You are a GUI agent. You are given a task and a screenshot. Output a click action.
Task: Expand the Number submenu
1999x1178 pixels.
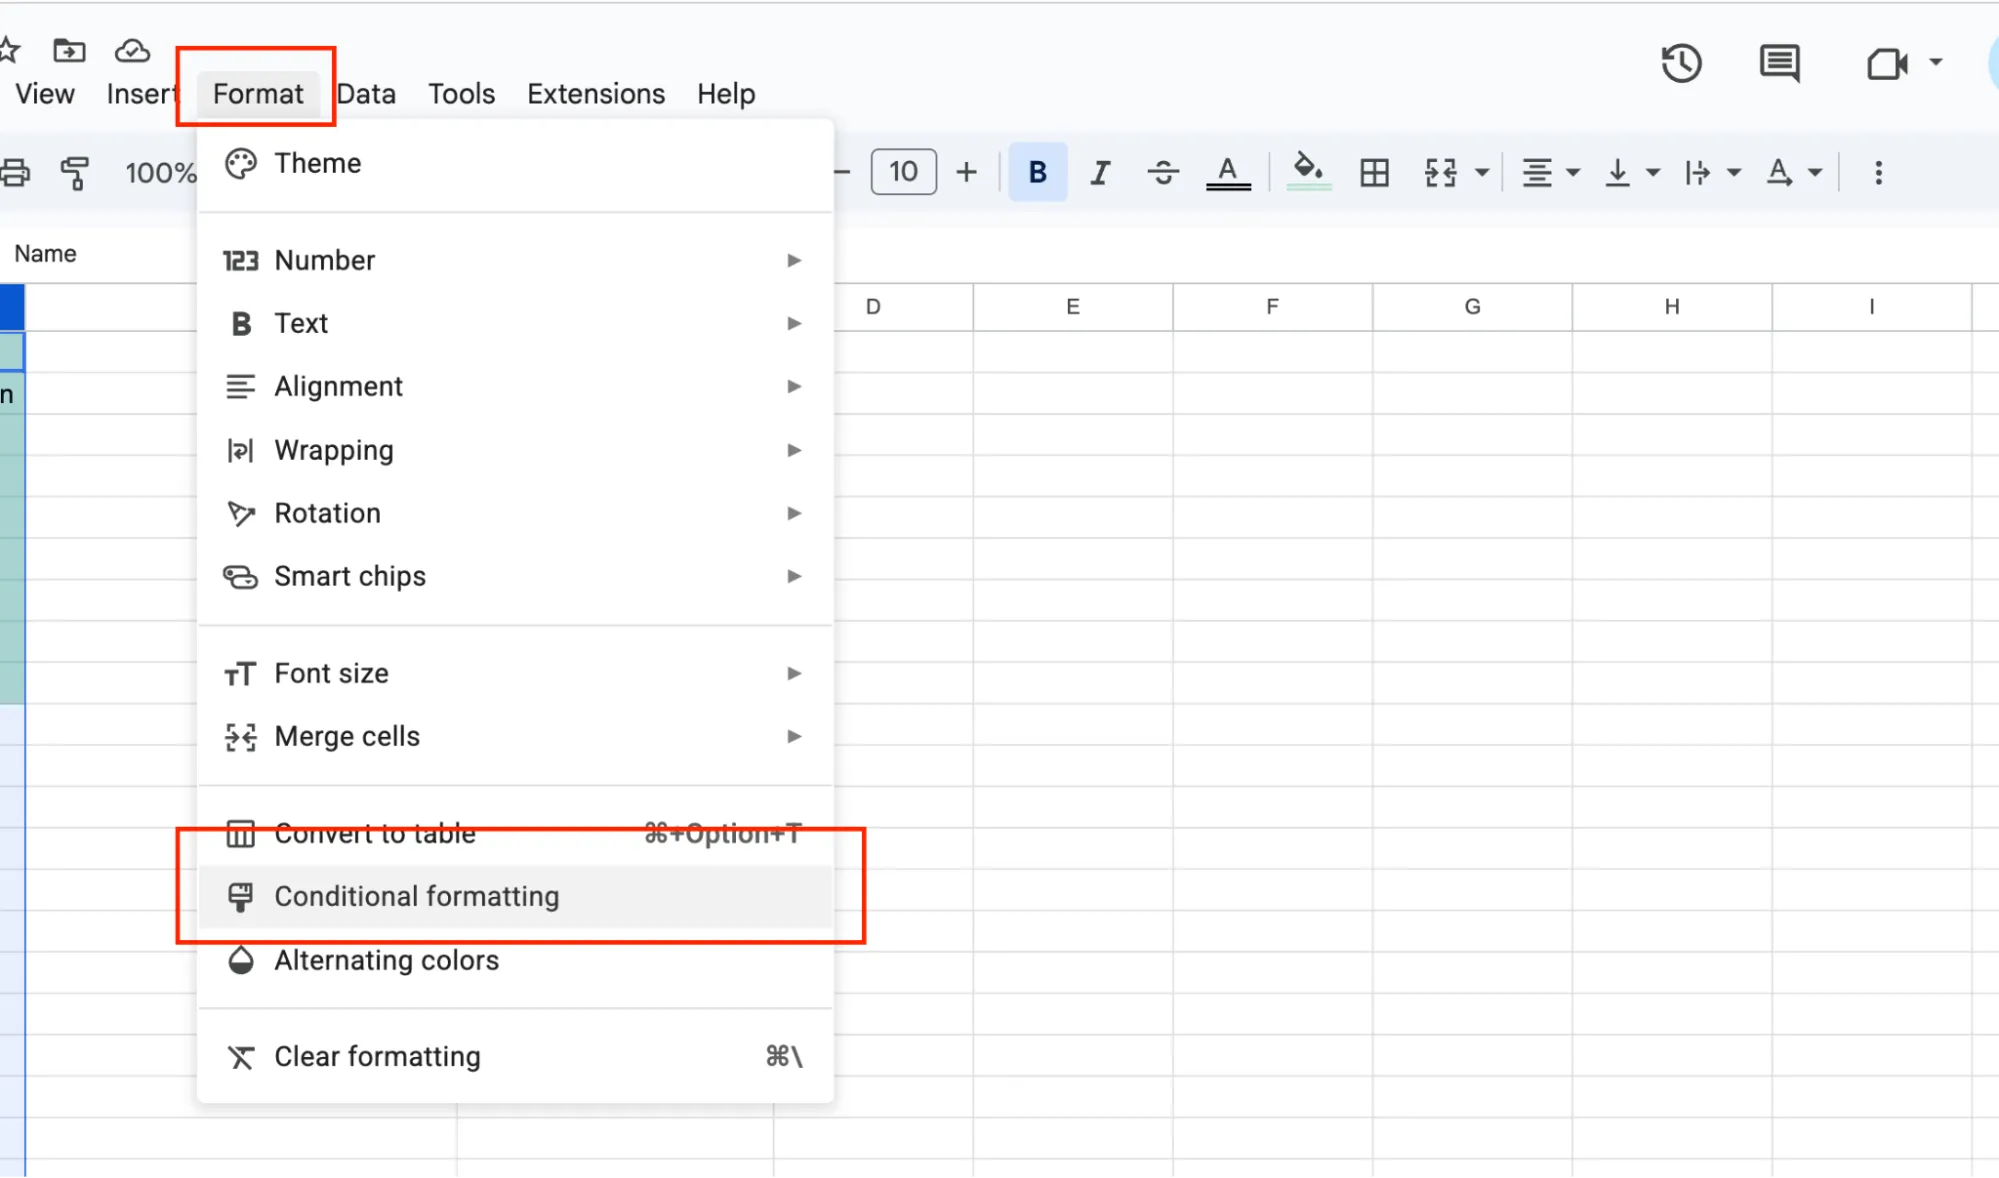pos(324,260)
